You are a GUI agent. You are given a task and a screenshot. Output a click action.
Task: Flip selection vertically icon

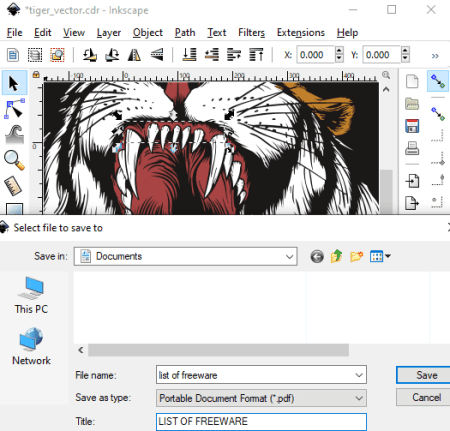click(x=157, y=55)
